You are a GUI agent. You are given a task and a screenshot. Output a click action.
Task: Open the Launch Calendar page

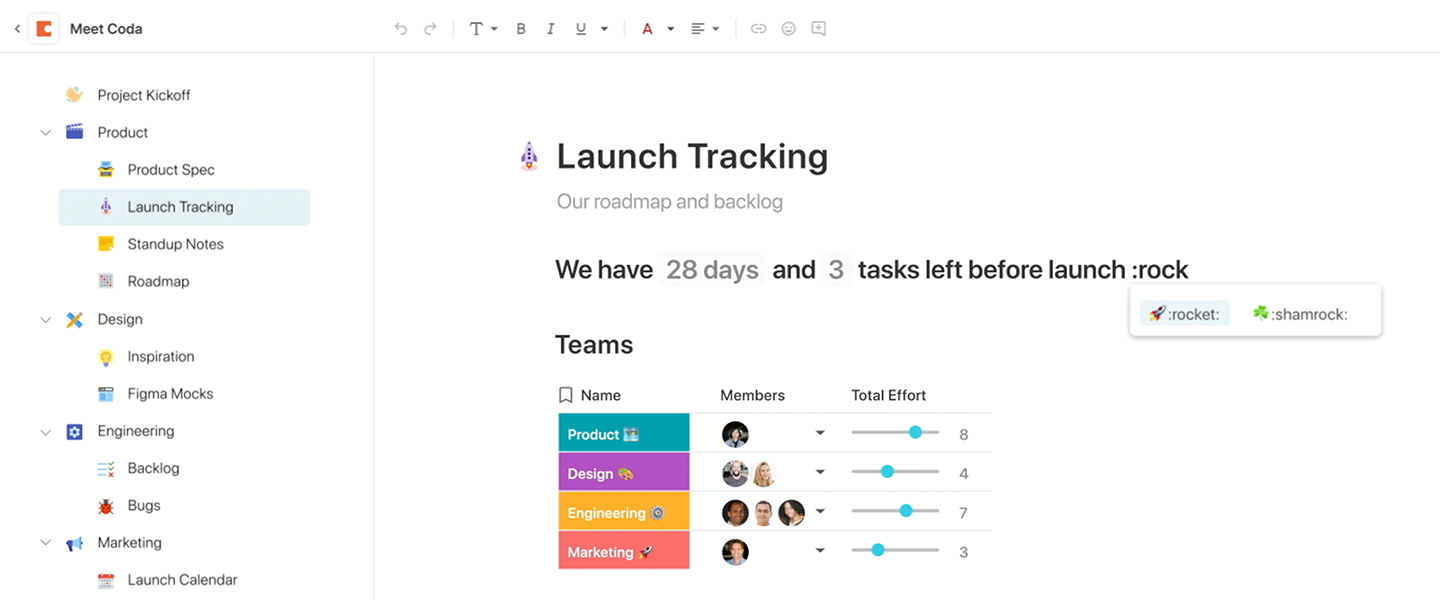pyautogui.click(x=182, y=580)
